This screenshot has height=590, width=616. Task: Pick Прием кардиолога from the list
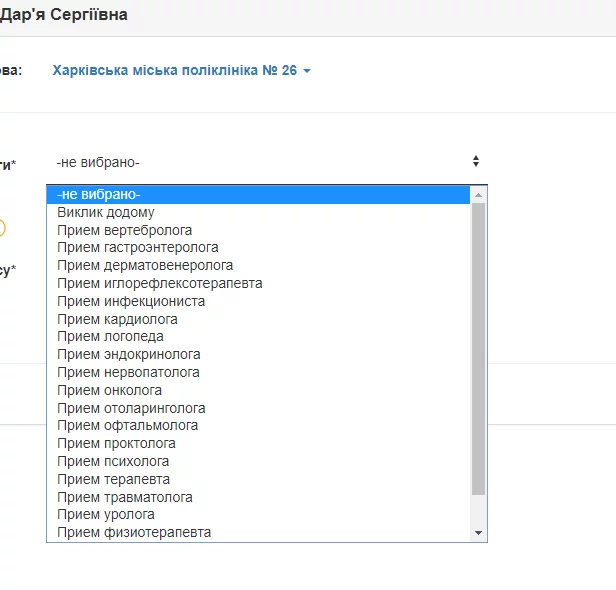pyautogui.click(x=118, y=319)
